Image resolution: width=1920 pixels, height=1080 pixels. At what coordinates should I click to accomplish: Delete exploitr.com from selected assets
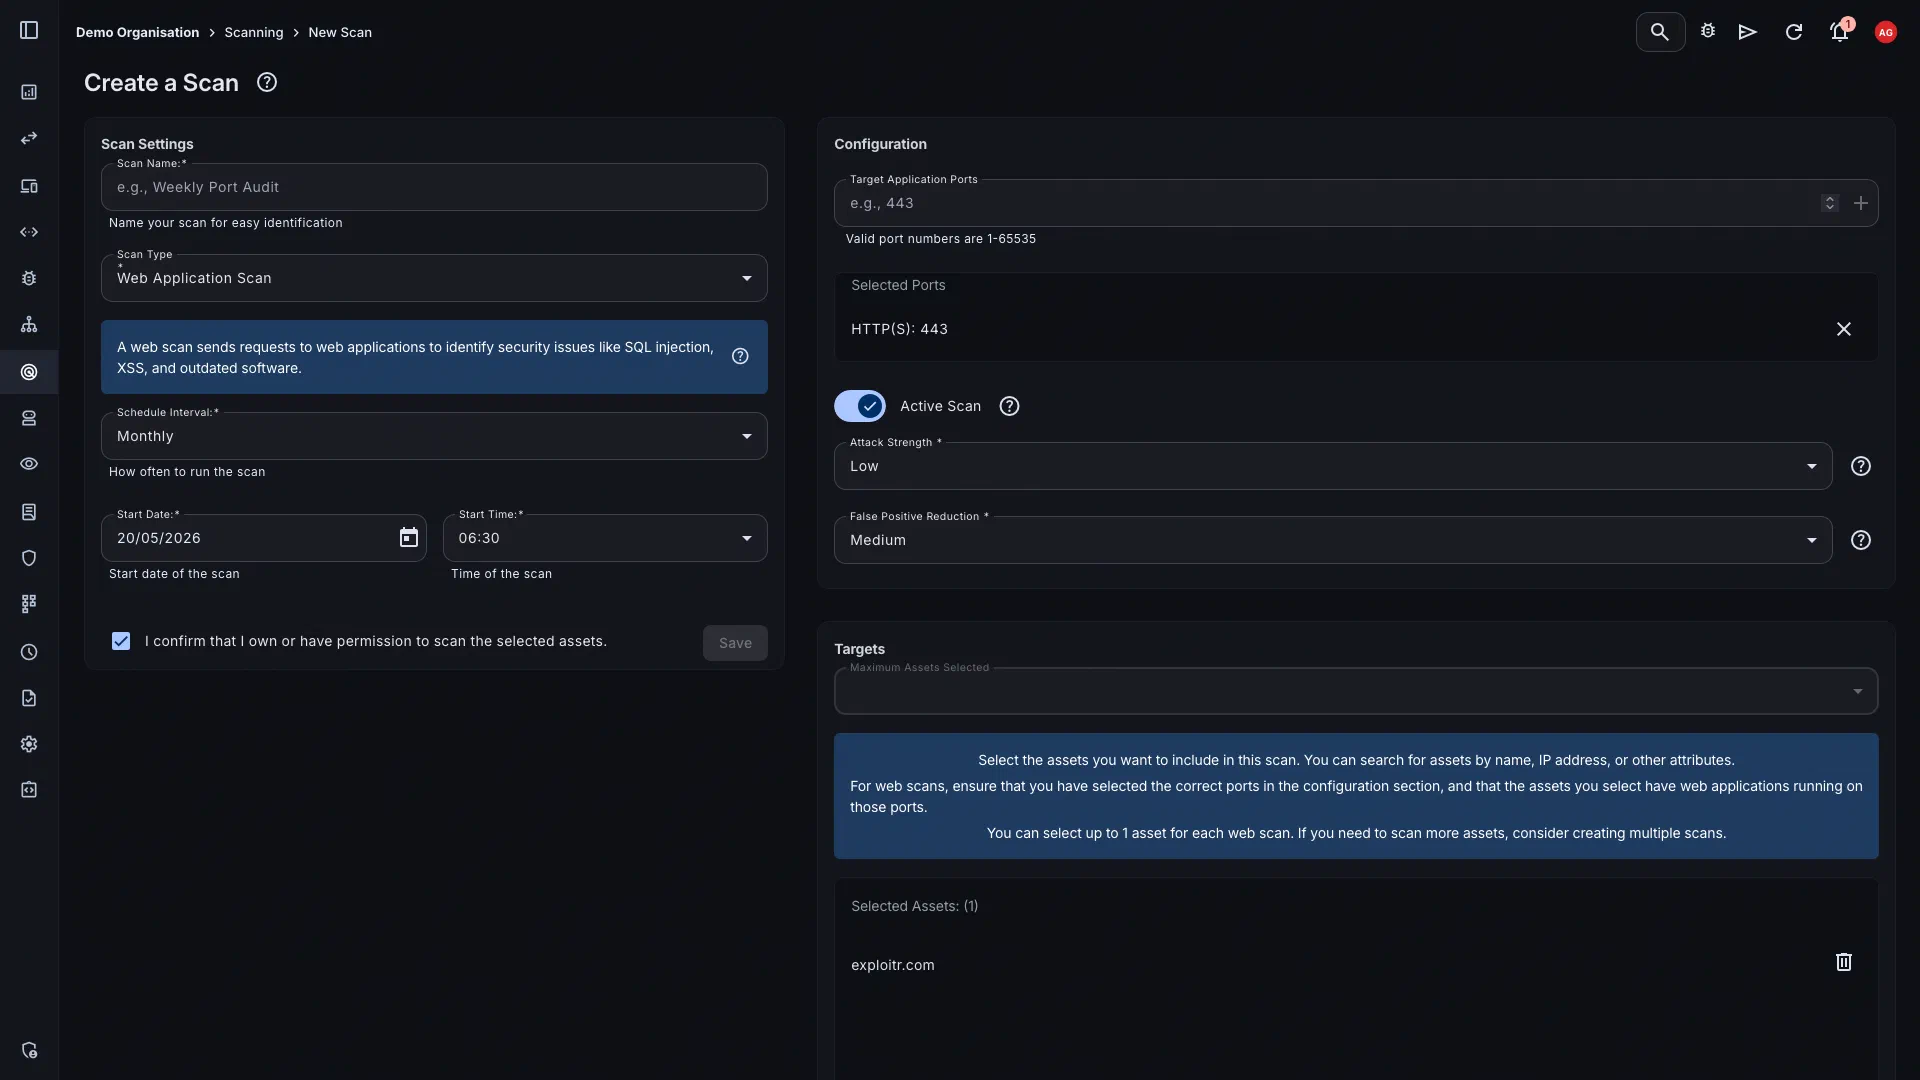tap(1844, 962)
